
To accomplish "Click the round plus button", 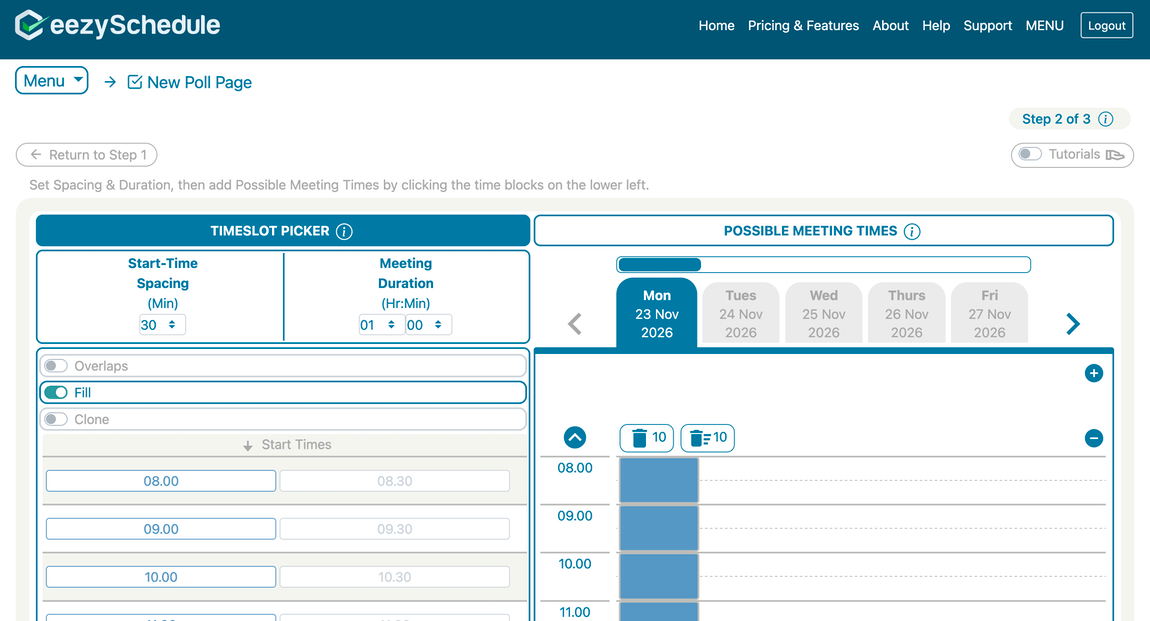I will [1094, 373].
